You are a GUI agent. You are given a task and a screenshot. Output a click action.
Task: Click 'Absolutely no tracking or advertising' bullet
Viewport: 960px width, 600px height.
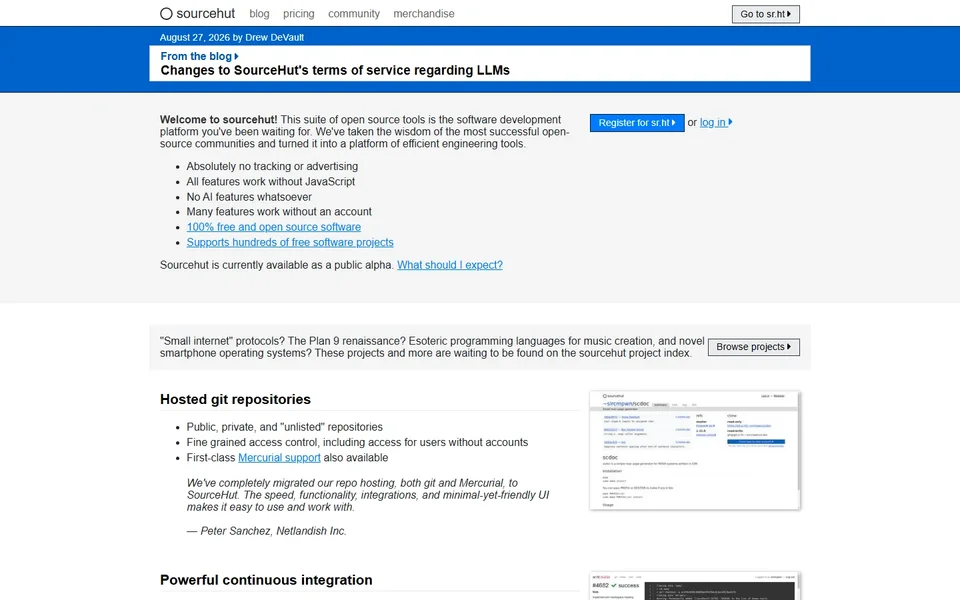272,167
